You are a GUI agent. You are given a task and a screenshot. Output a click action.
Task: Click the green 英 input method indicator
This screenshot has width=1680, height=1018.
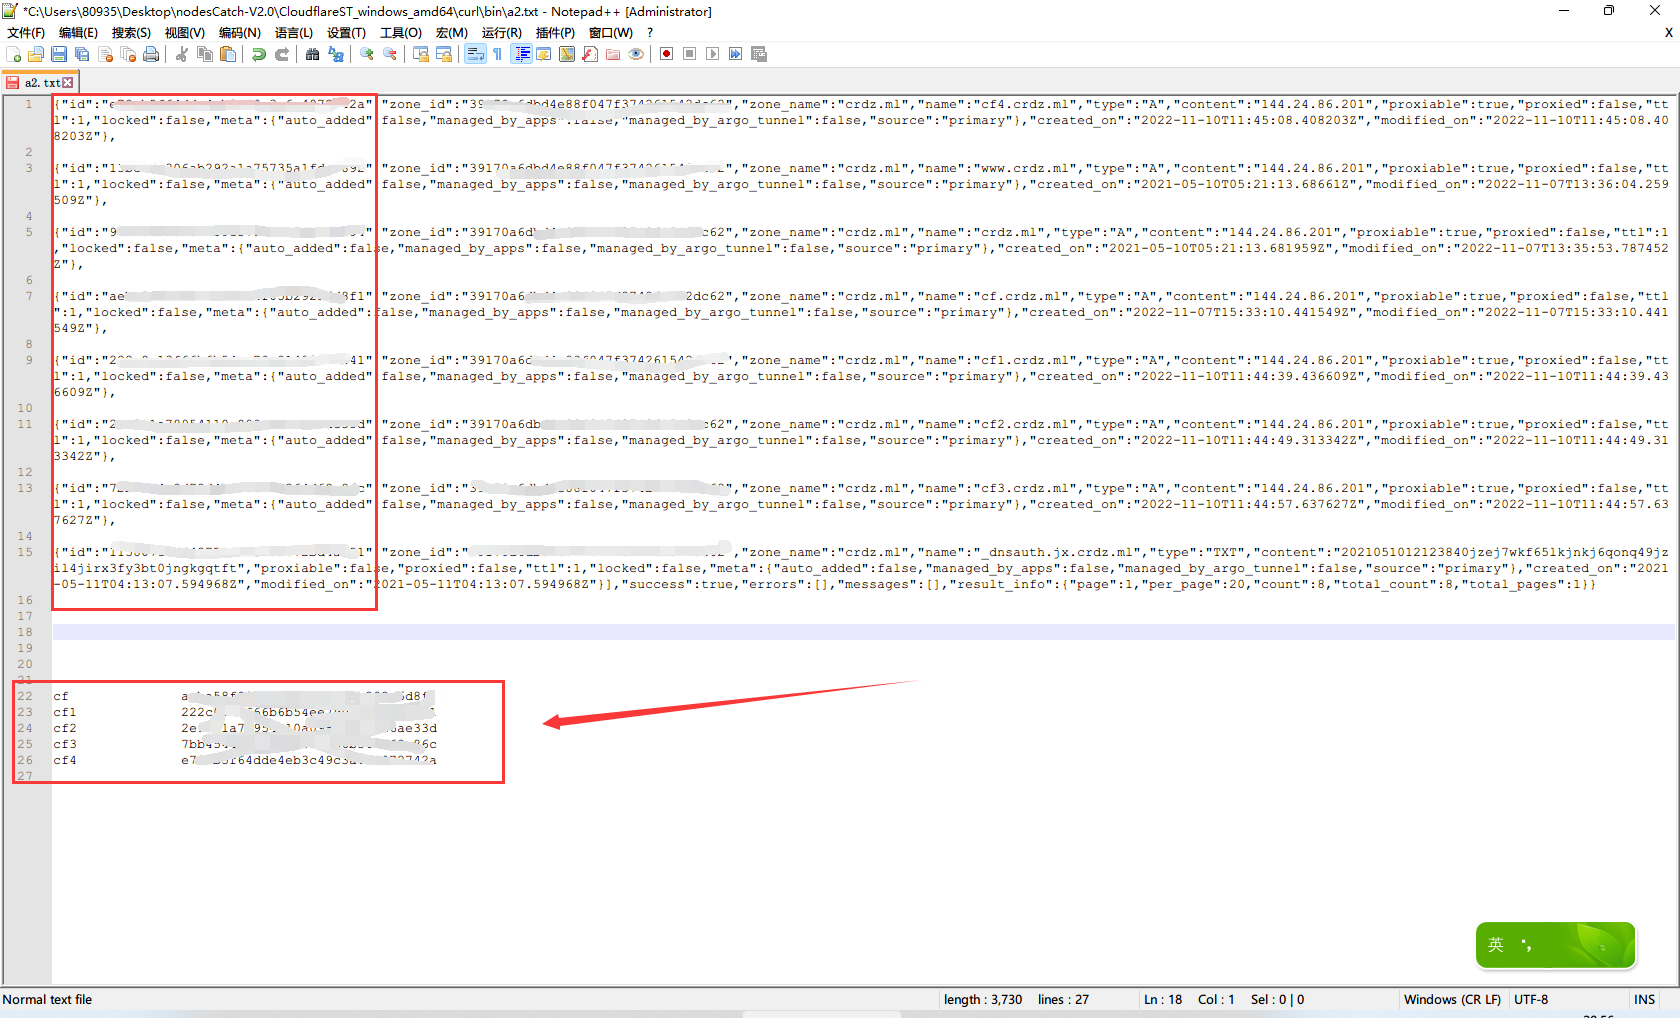click(1496, 945)
